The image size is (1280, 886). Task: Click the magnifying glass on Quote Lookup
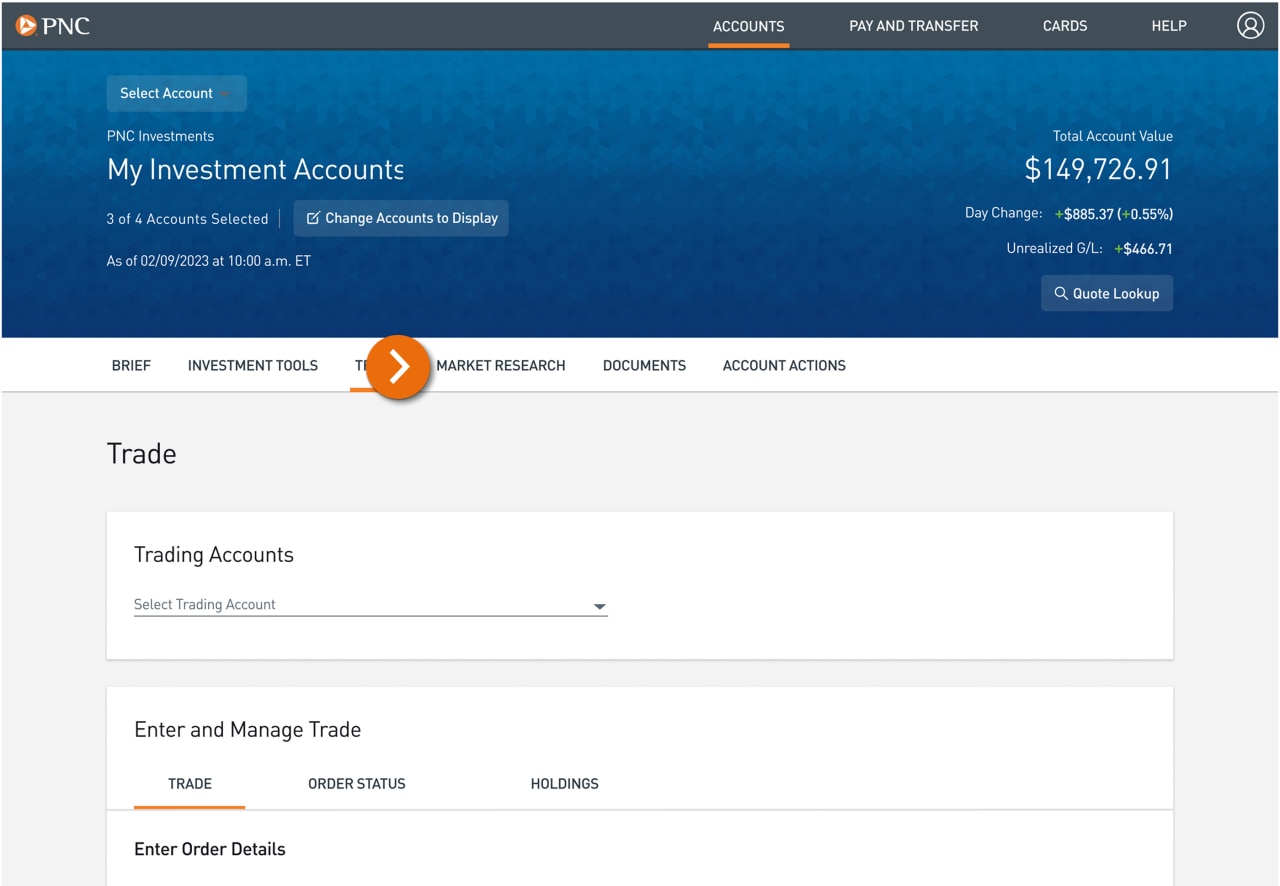pyautogui.click(x=1062, y=293)
